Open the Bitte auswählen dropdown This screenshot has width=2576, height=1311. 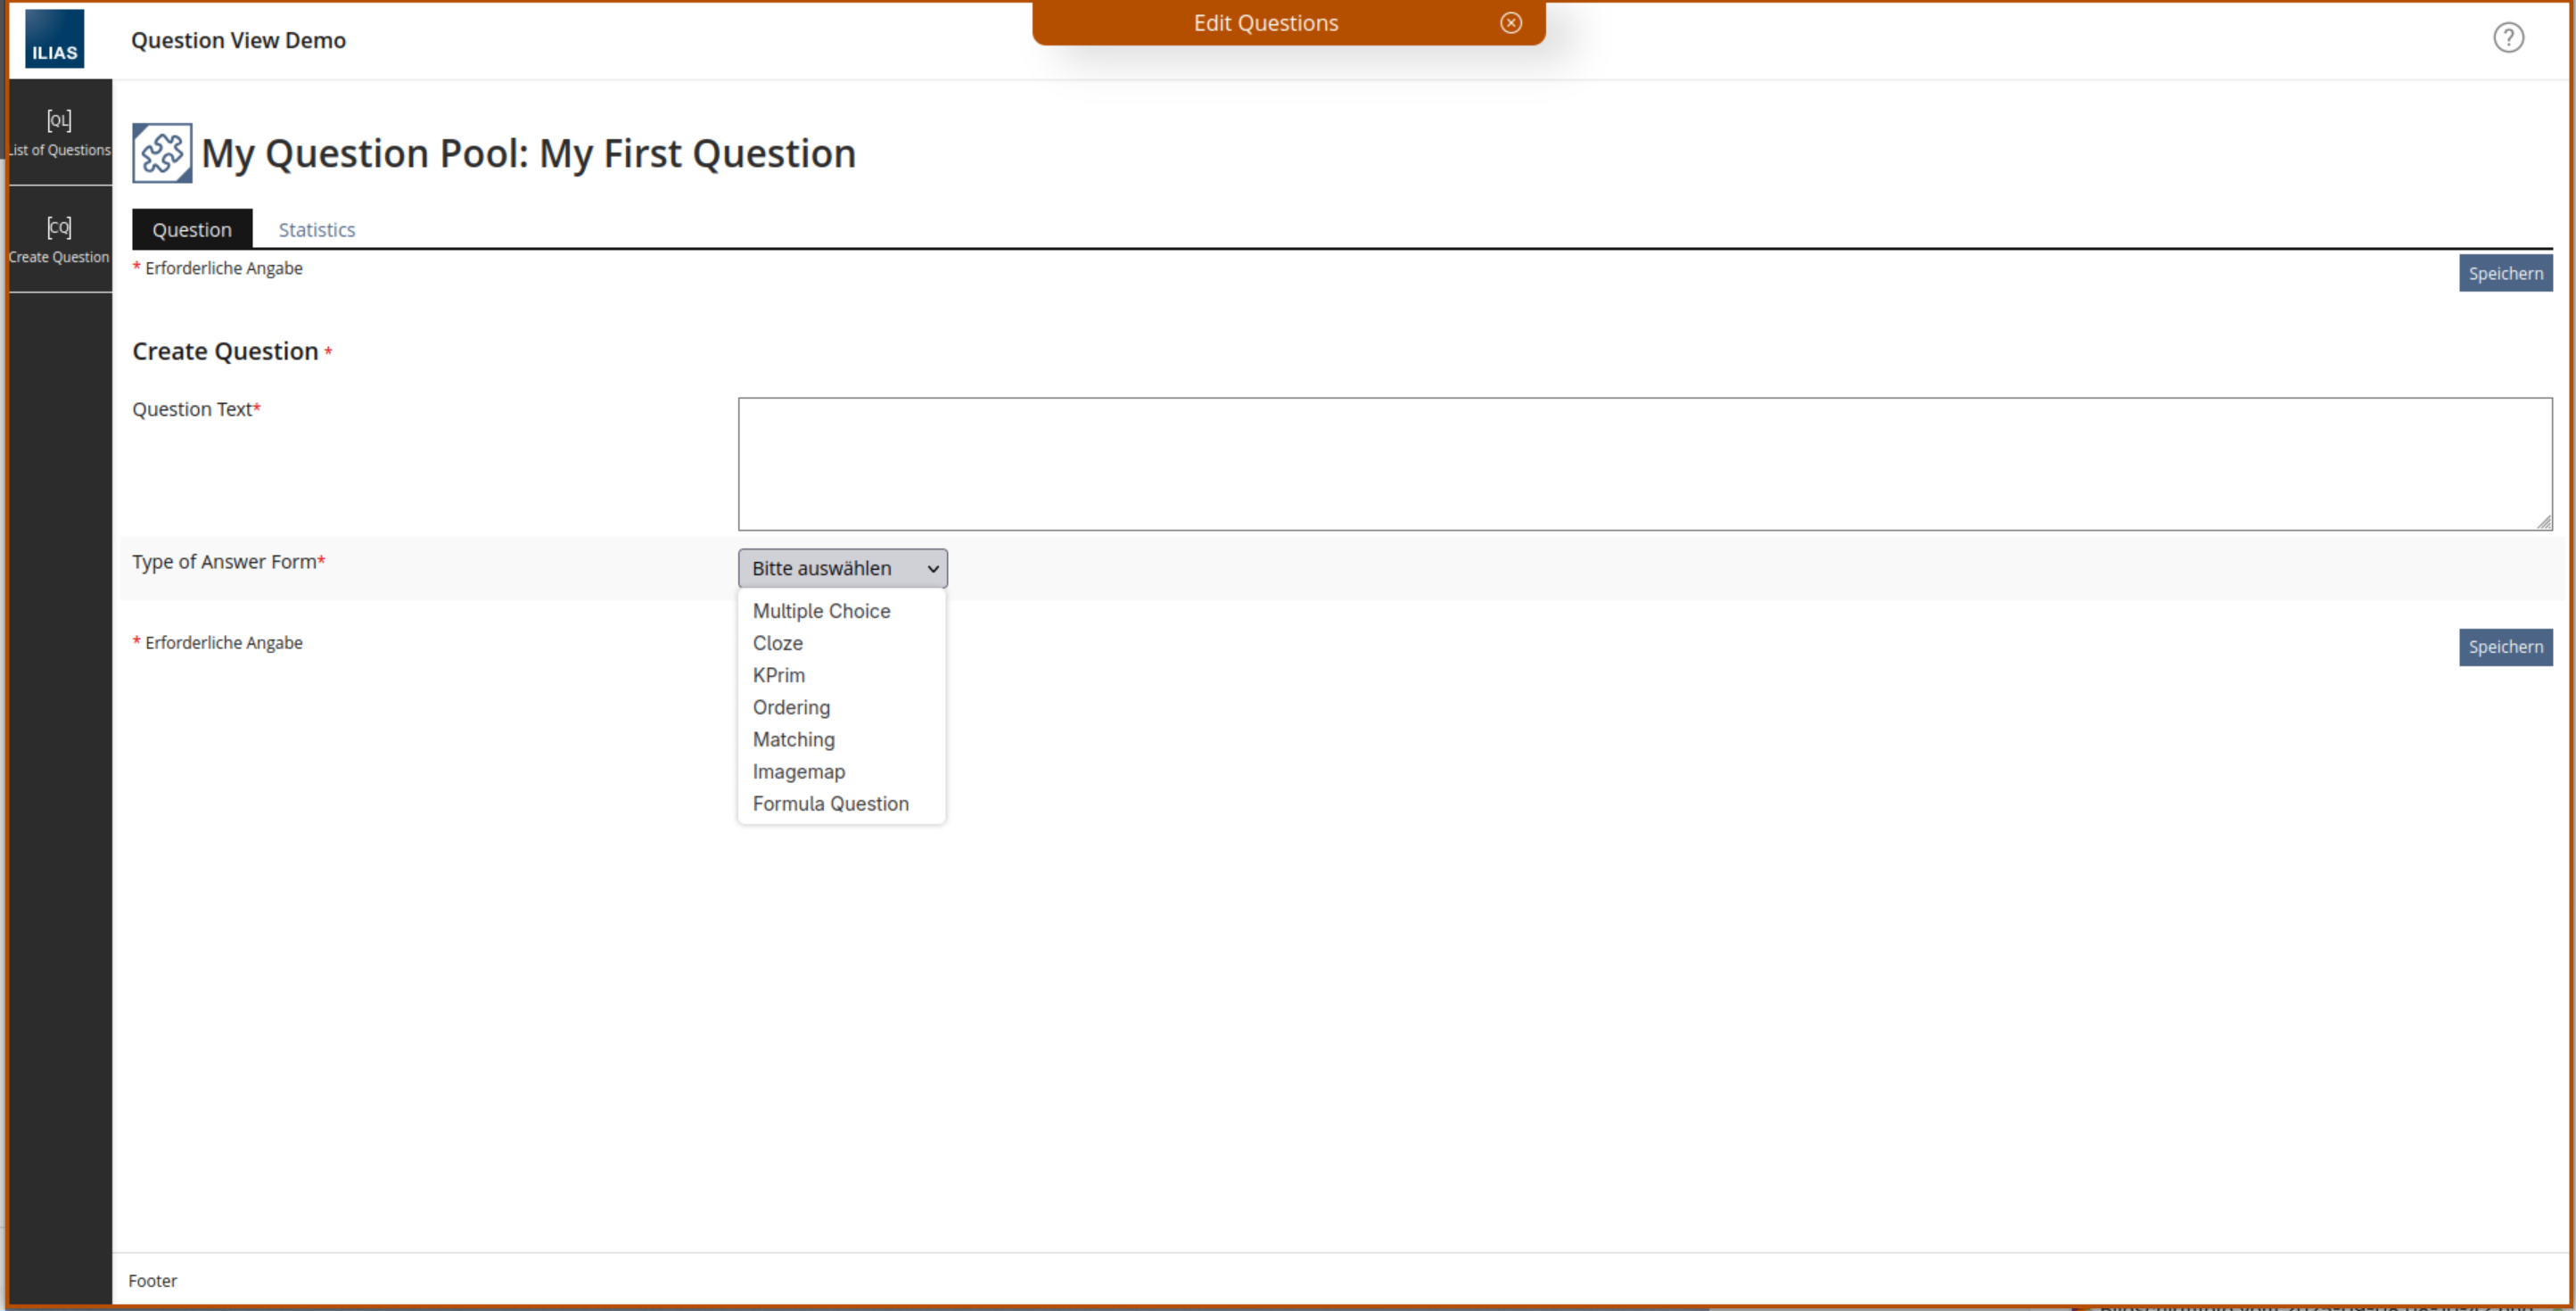[842, 568]
